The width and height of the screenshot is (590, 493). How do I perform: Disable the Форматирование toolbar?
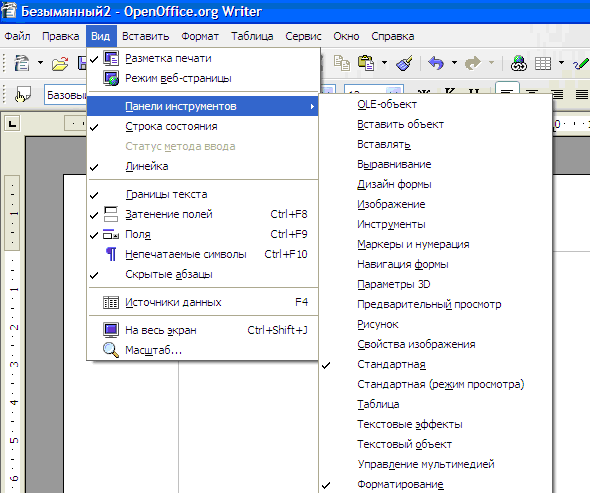pos(436,484)
